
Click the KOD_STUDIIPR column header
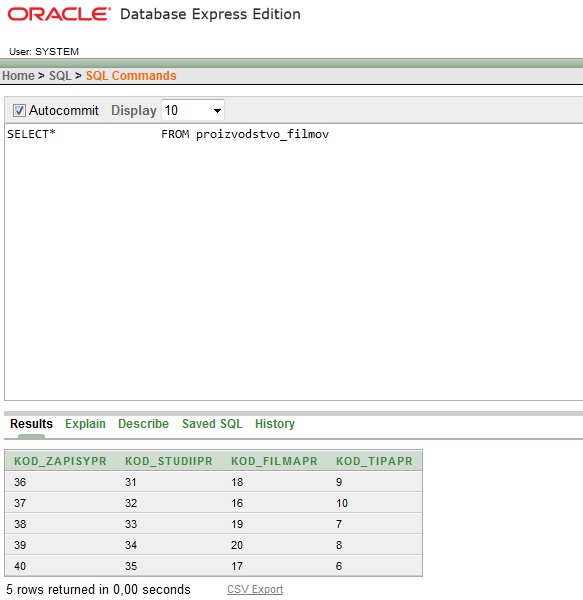(169, 461)
